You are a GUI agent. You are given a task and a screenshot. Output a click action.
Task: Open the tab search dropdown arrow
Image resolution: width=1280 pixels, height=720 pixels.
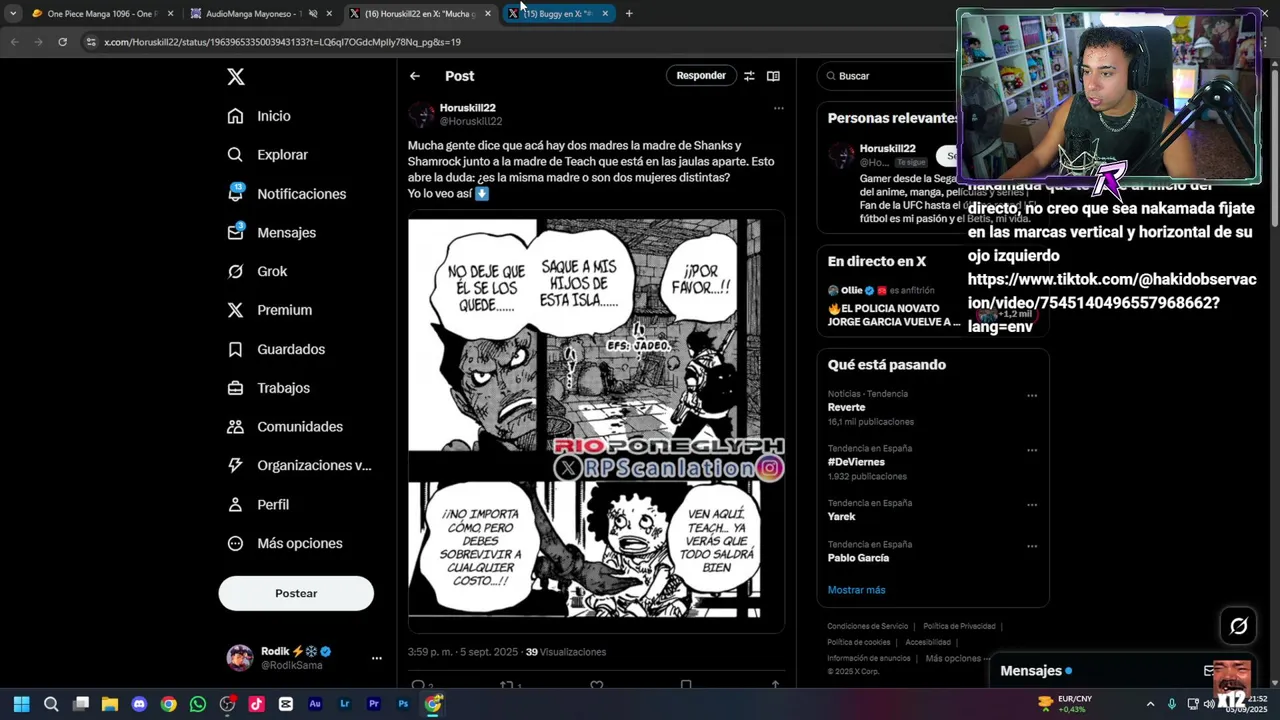click(x=12, y=14)
